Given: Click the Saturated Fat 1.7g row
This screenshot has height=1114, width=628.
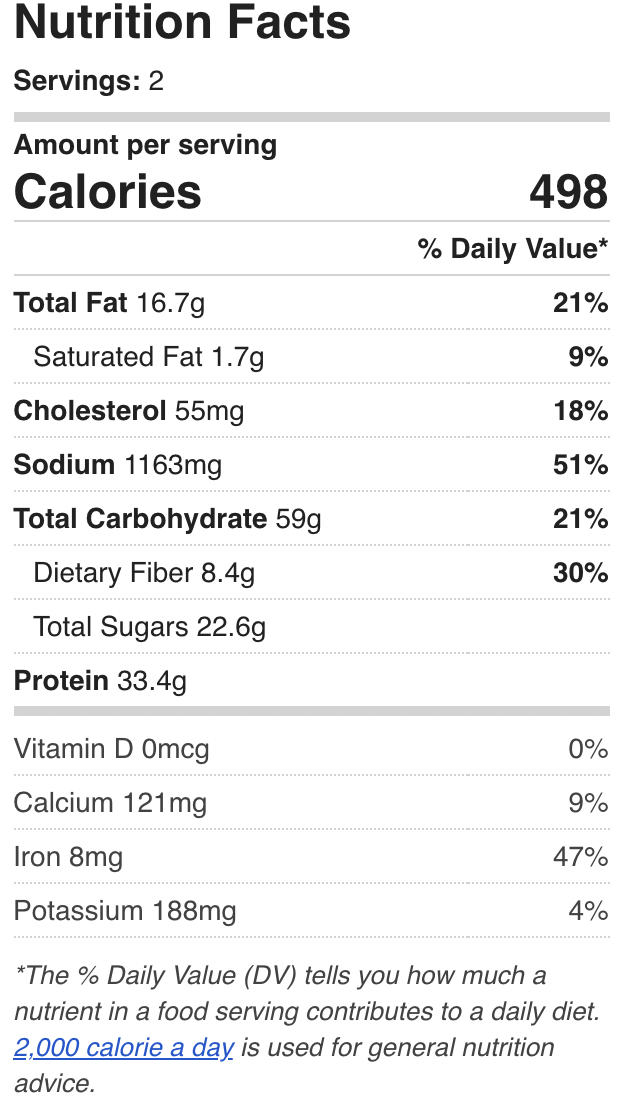Looking at the screenshot, I should click(x=311, y=357).
